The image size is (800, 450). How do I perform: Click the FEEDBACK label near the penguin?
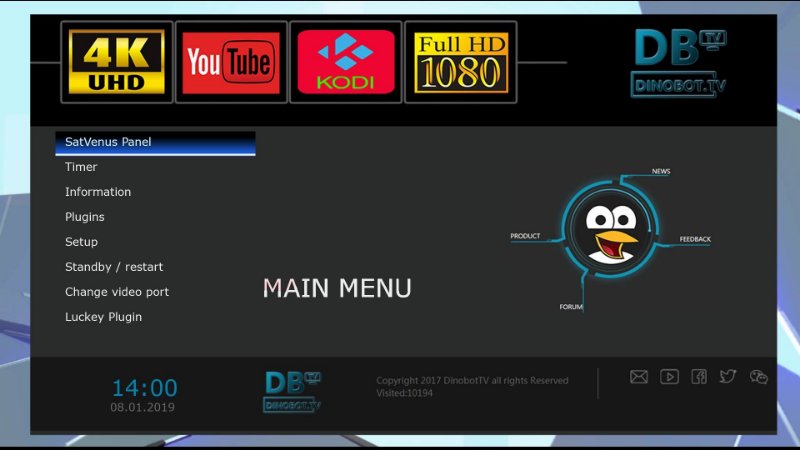coord(695,239)
